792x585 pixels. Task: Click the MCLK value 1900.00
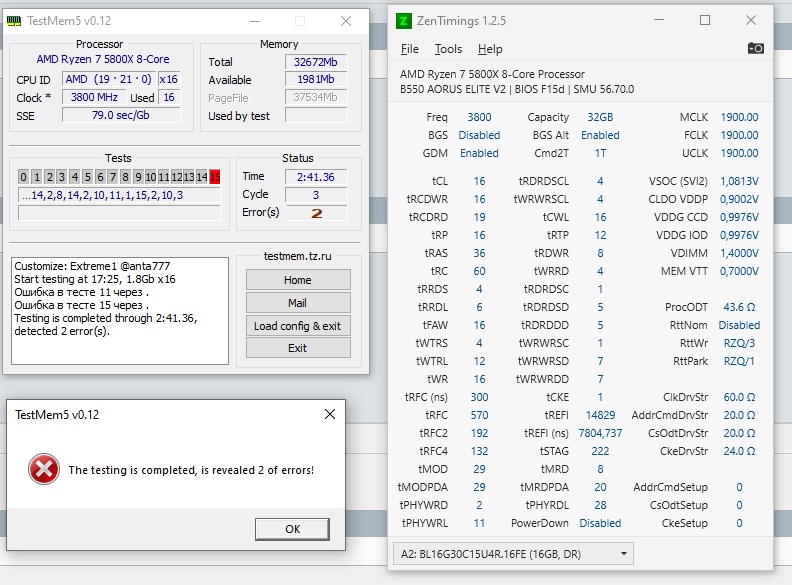coord(739,117)
